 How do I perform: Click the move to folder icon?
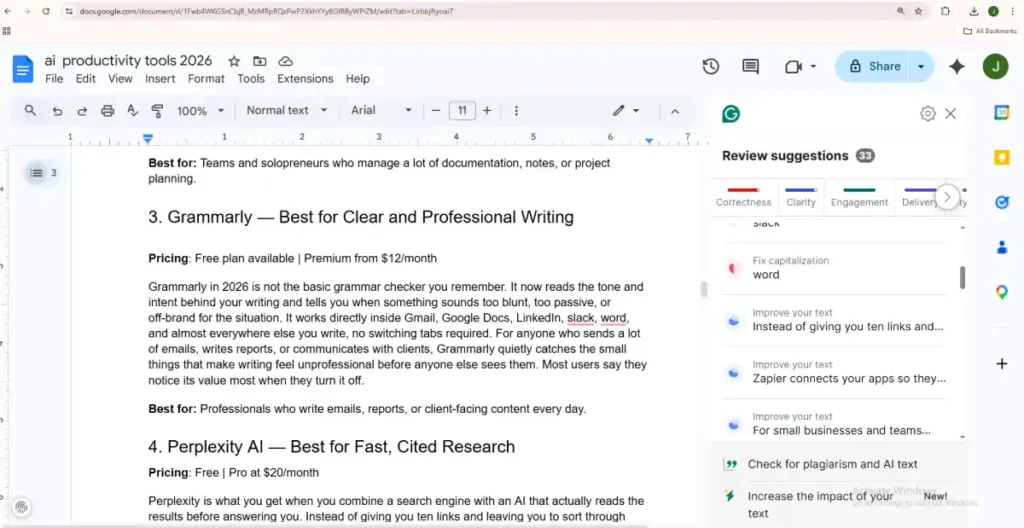(260, 61)
